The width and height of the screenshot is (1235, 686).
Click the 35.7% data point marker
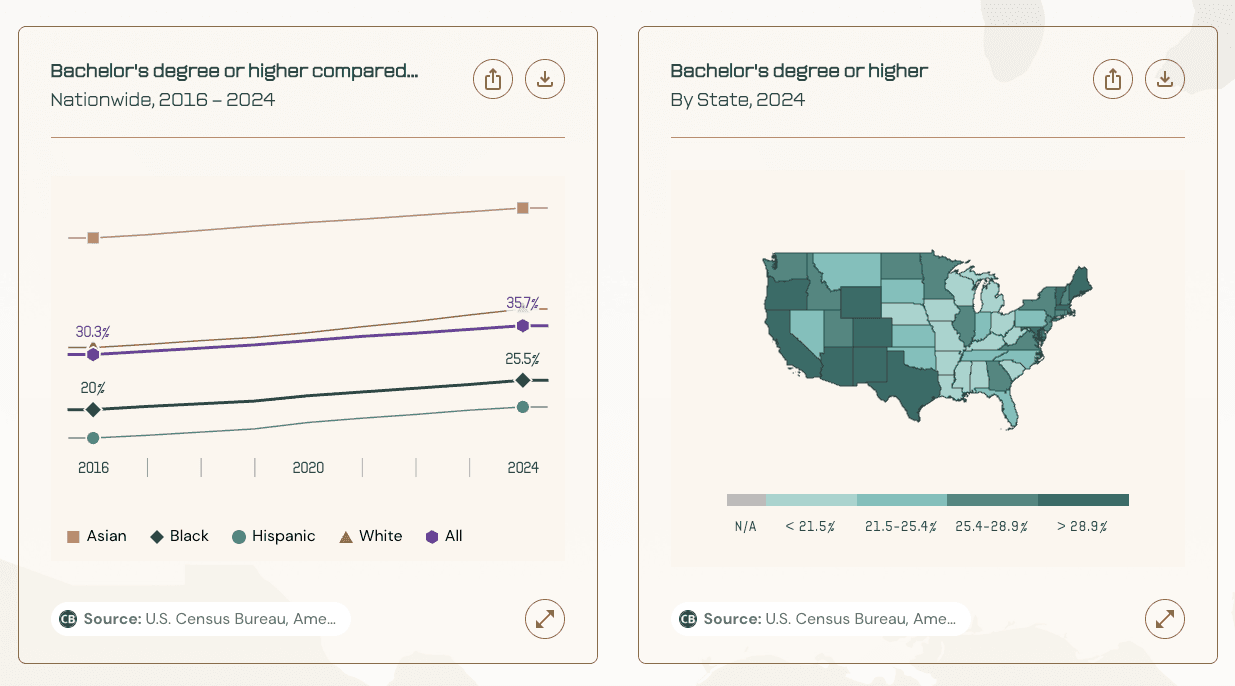point(521,324)
